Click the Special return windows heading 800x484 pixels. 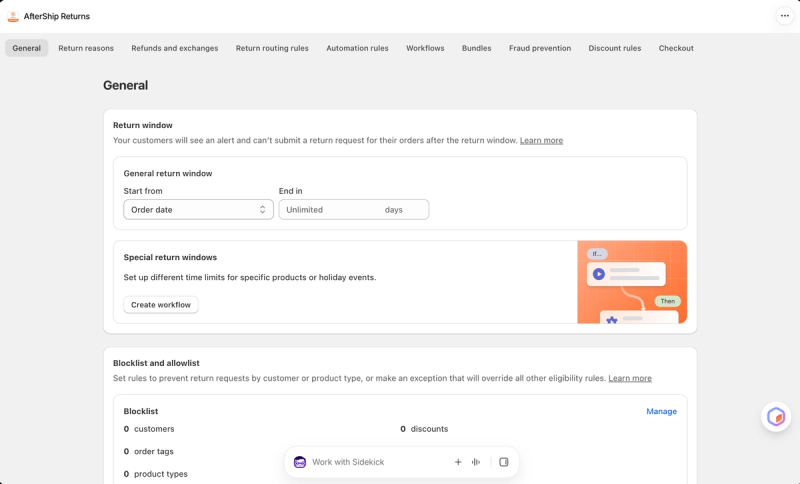point(170,258)
